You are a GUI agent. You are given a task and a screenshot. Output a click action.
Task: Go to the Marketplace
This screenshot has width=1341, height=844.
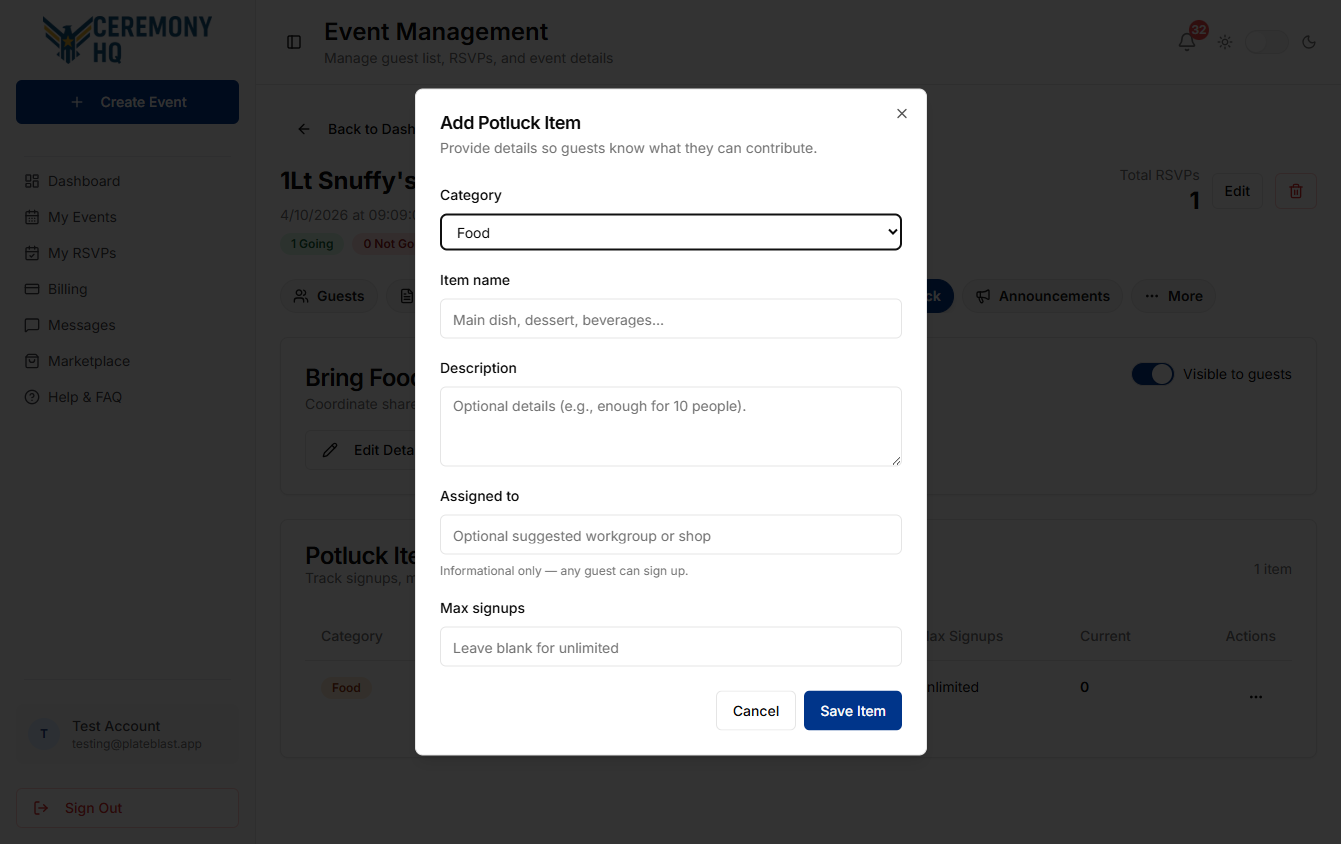coord(127,361)
